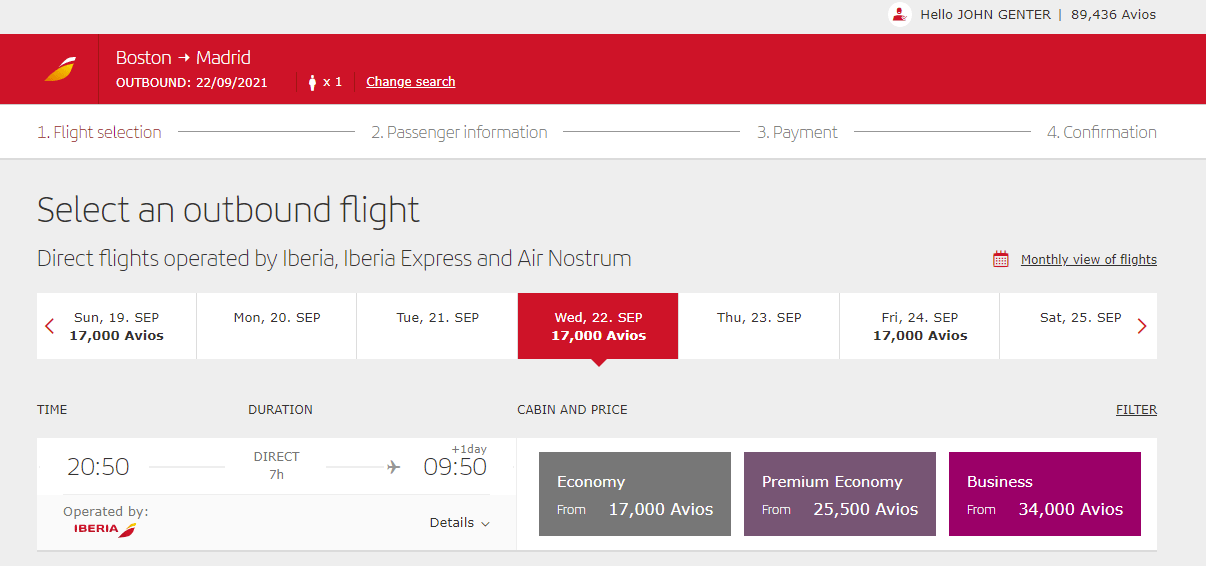This screenshot has width=1206, height=566.
Task: Expand the flight Details chevron
Action: (x=485, y=523)
